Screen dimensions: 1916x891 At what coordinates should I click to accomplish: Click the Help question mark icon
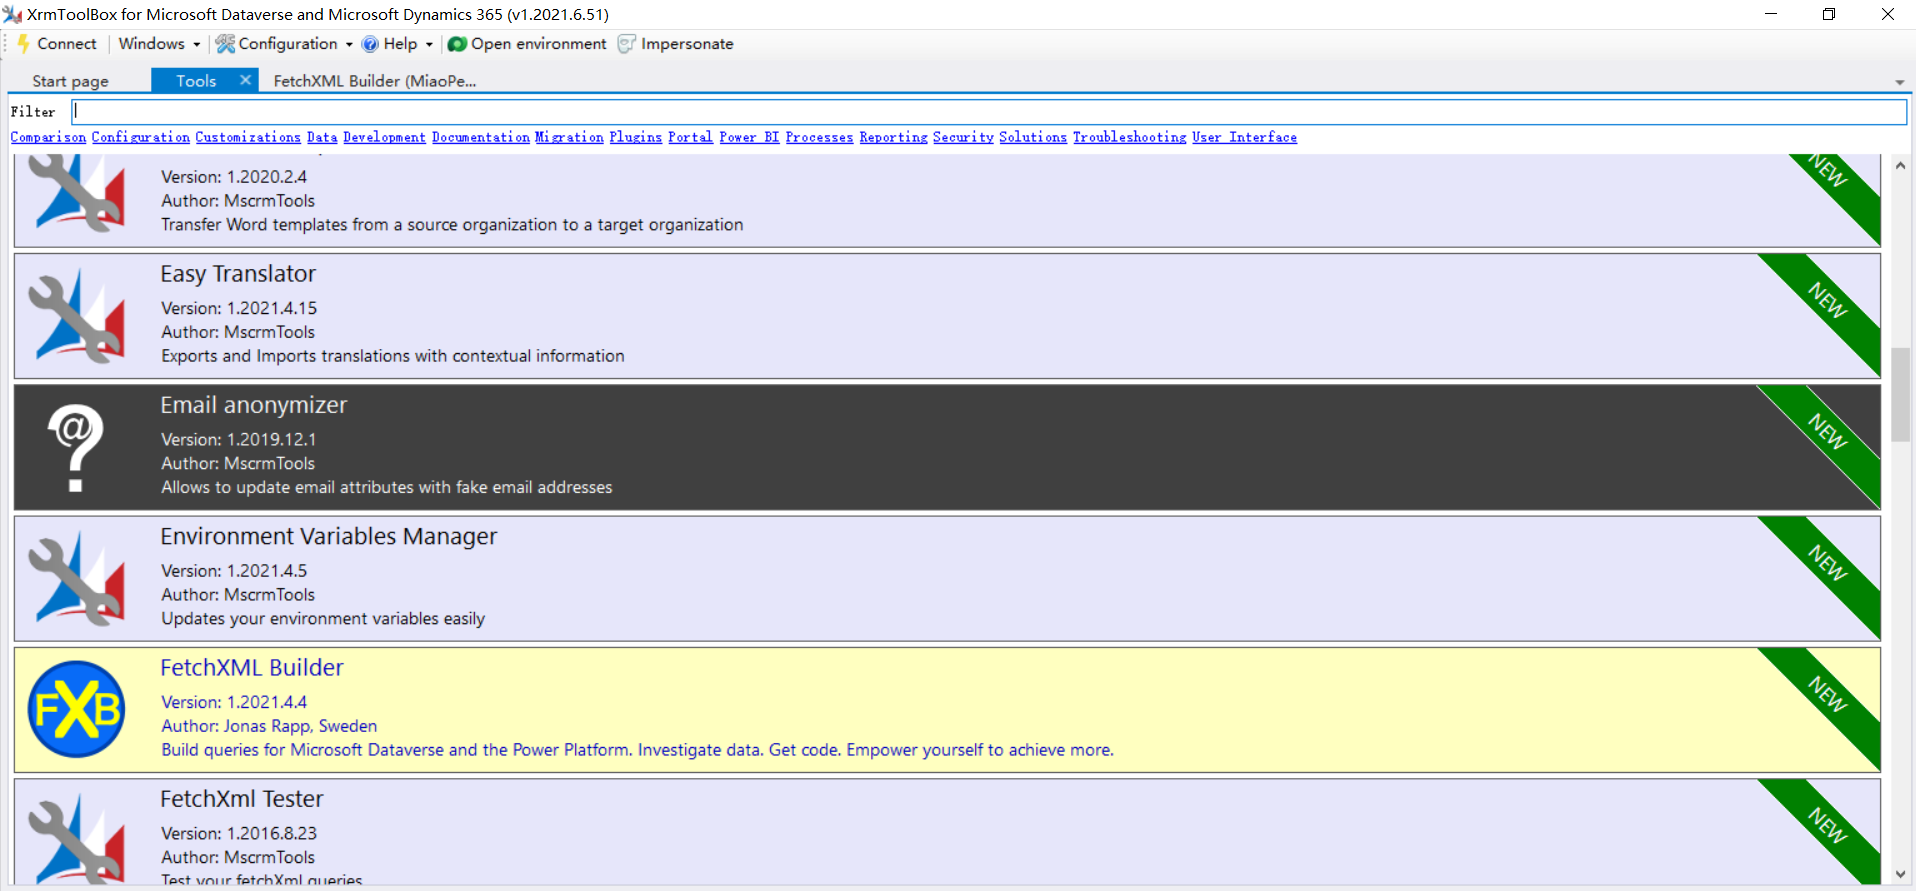[x=370, y=44]
